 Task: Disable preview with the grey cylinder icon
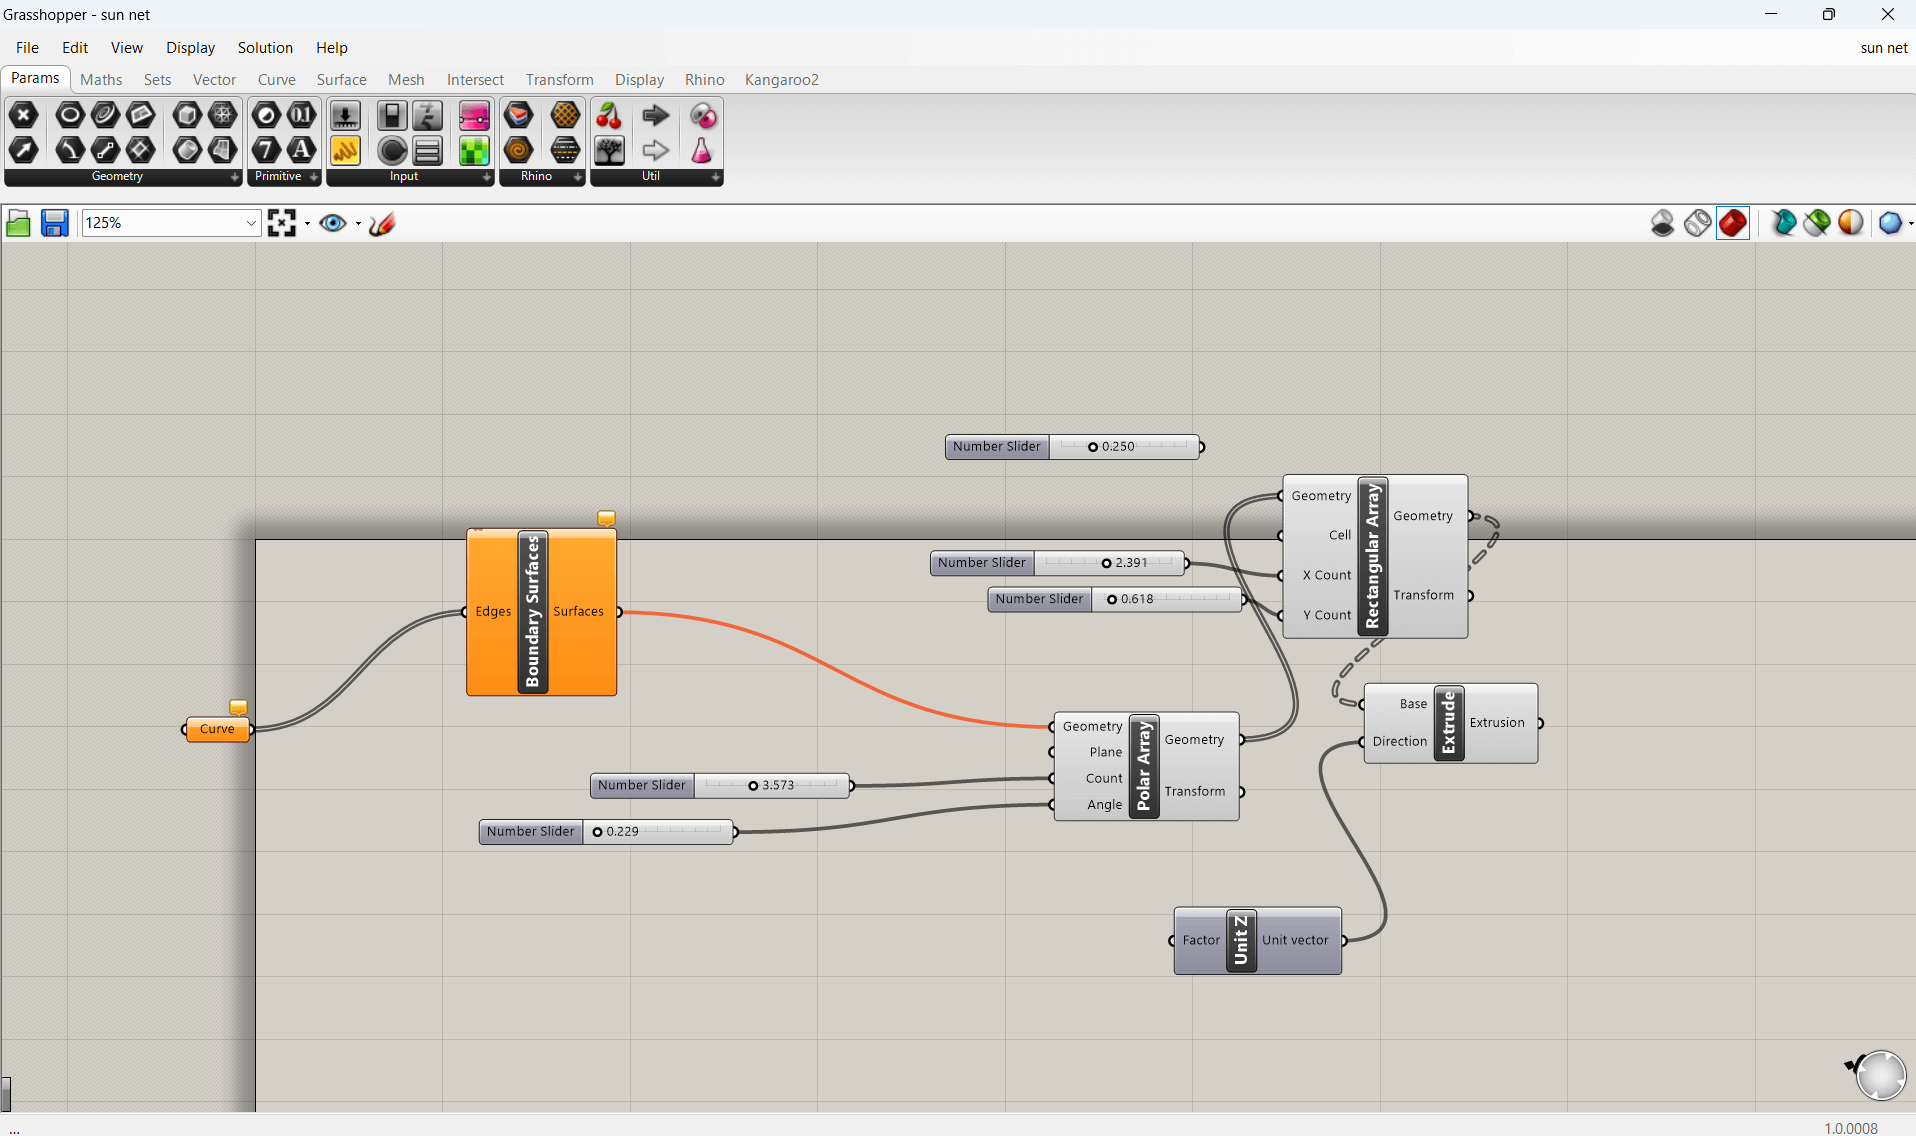(x=1662, y=223)
